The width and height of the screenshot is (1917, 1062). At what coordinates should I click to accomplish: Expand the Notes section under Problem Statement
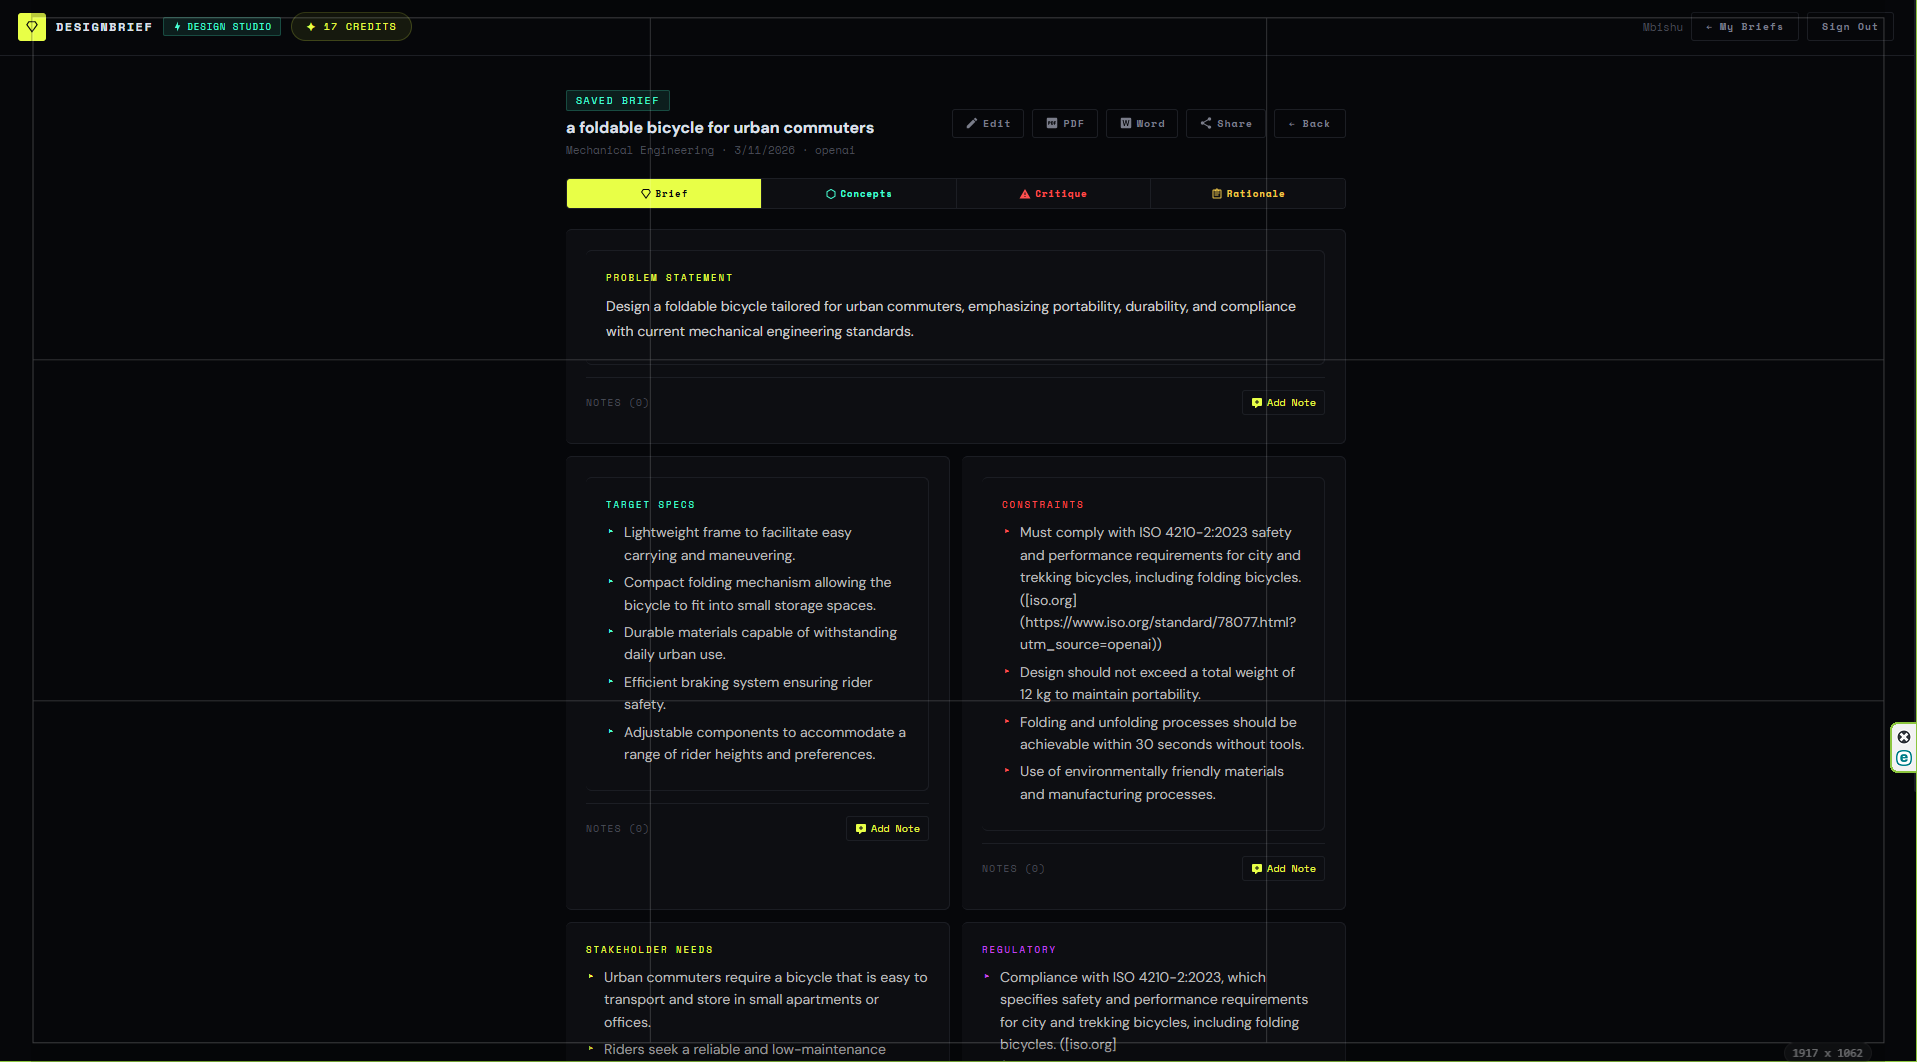[617, 402]
